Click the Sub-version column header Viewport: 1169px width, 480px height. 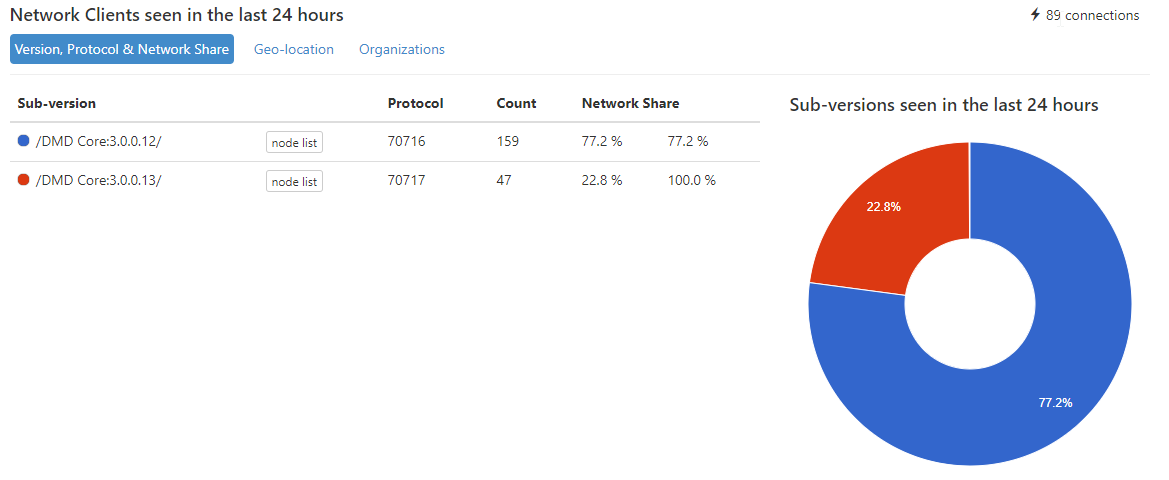tap(57, 104)
